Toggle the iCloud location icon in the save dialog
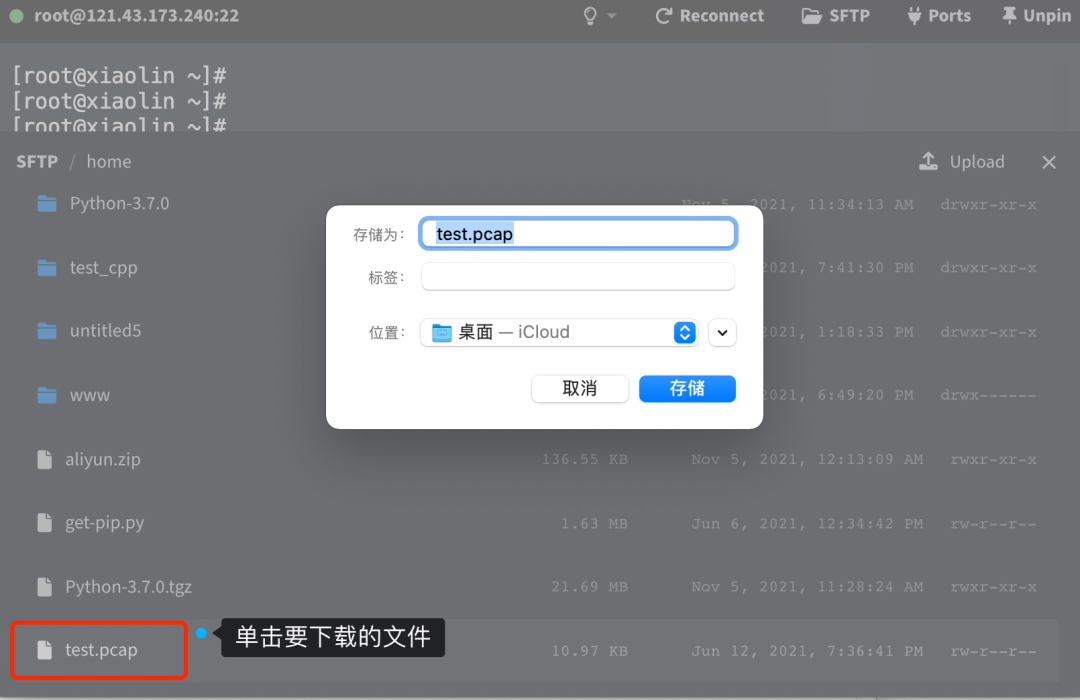 tap(441, 332)
